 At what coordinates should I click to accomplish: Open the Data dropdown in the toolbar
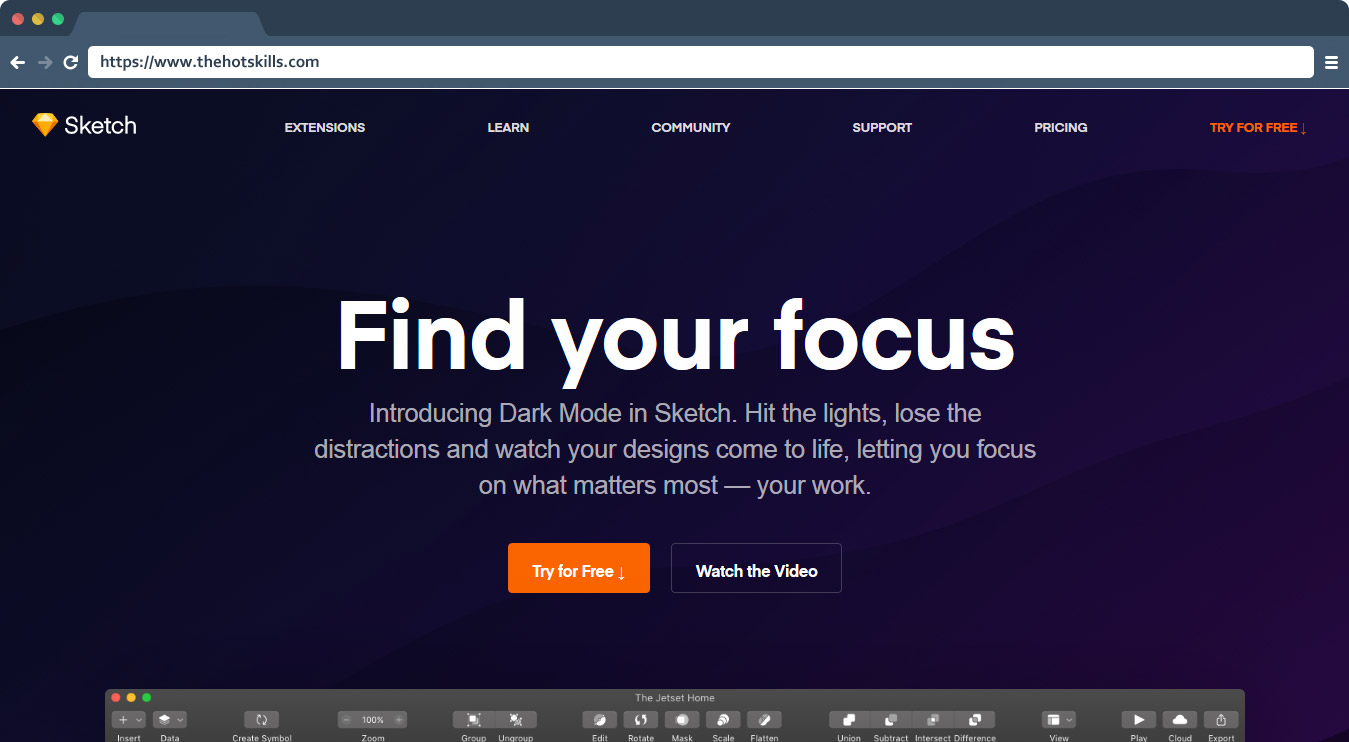(x=170, y=720)
